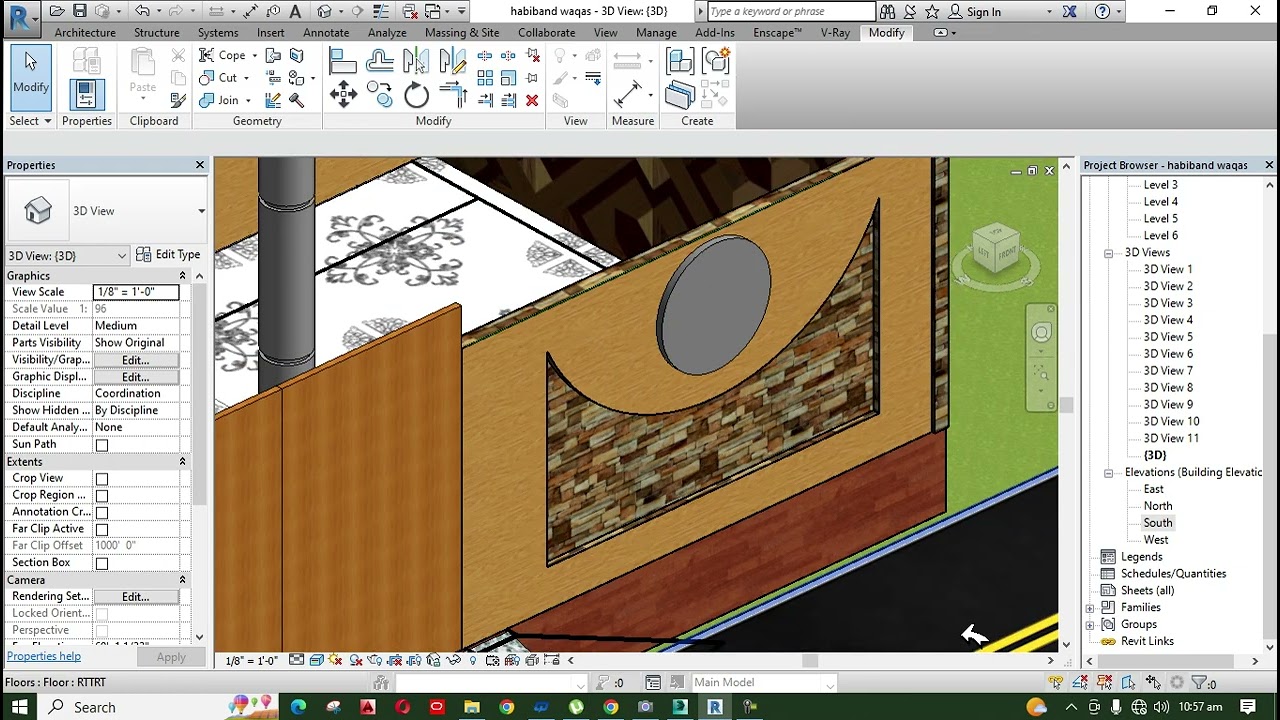Toggle the Annotation Crop checkbox

102,513
